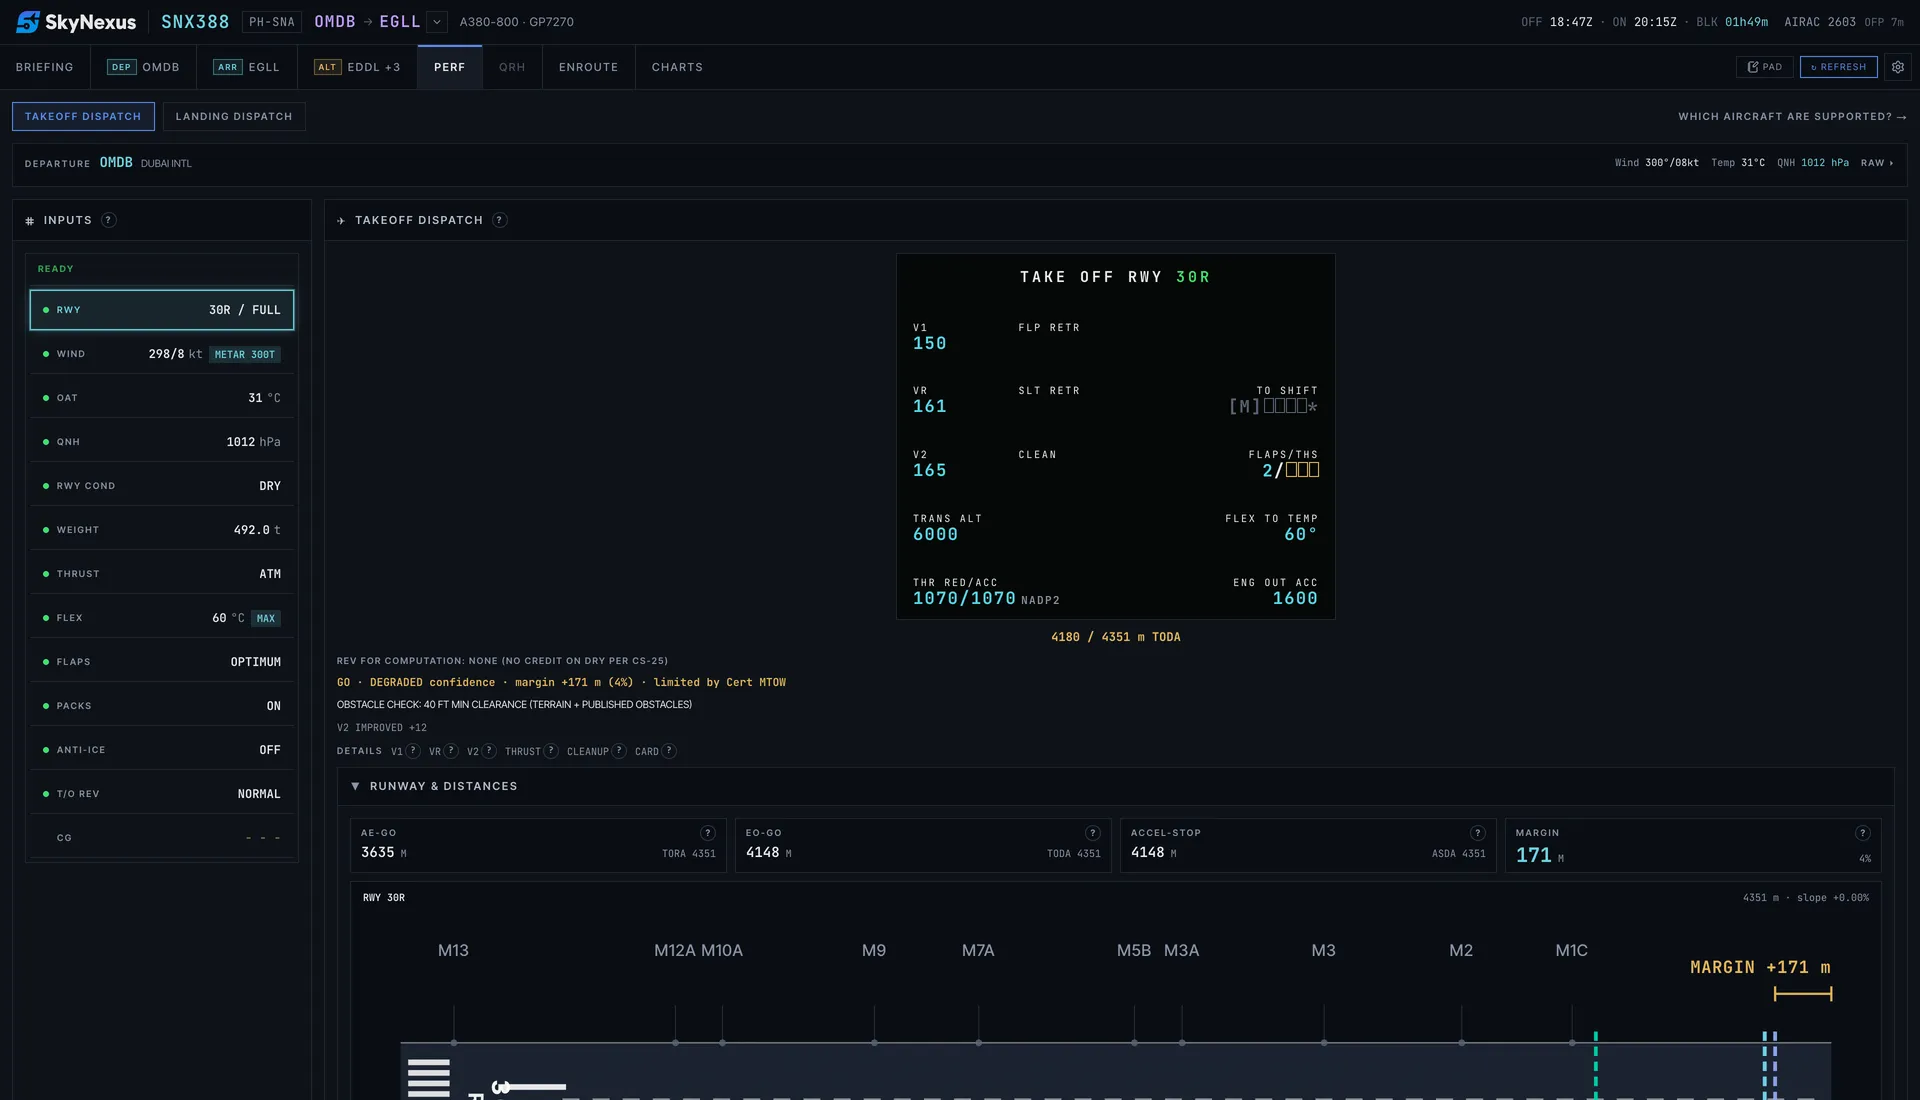The image size is (1920, 1100).
Task: Open the flight route dropdown chevron
Action: [437, 22]
